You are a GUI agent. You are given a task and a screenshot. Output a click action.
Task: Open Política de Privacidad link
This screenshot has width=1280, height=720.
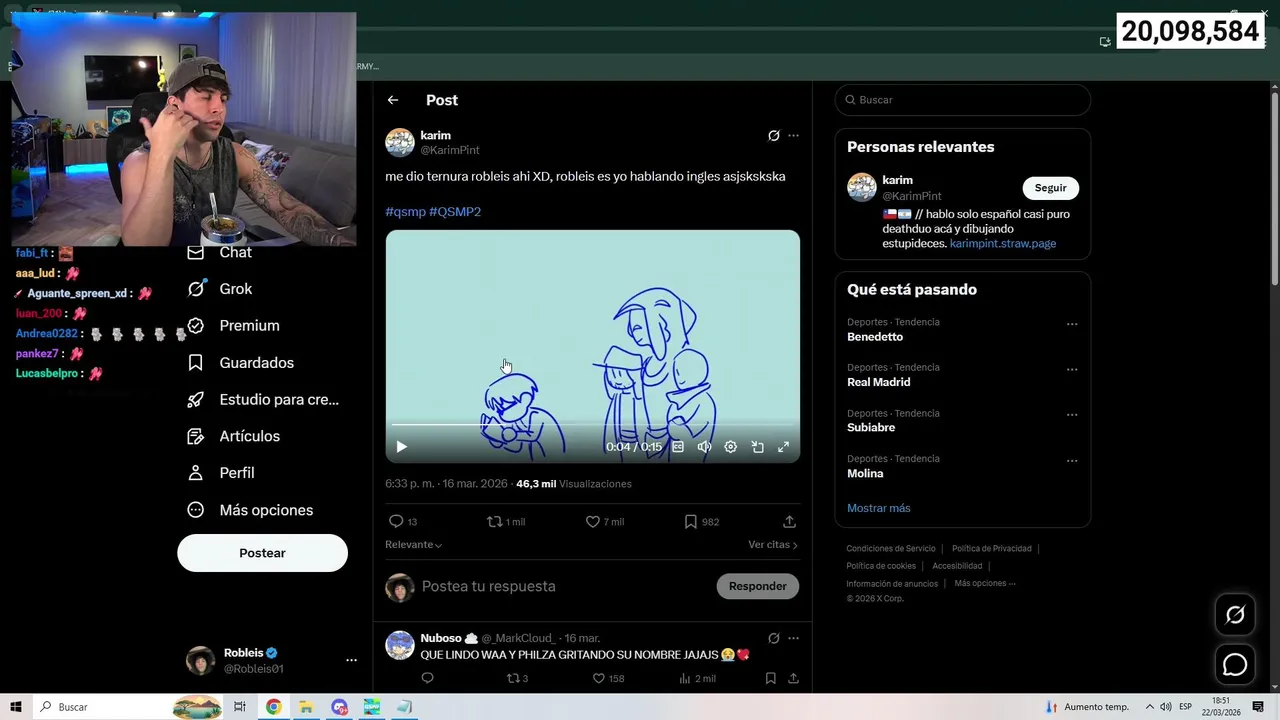click(x=992, y=548)
